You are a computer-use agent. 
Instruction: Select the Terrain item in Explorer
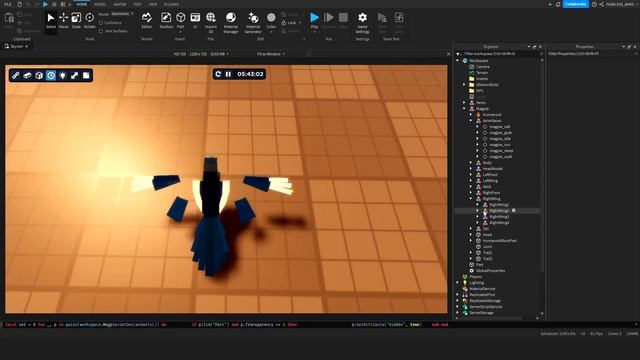(x=482, y=73)
